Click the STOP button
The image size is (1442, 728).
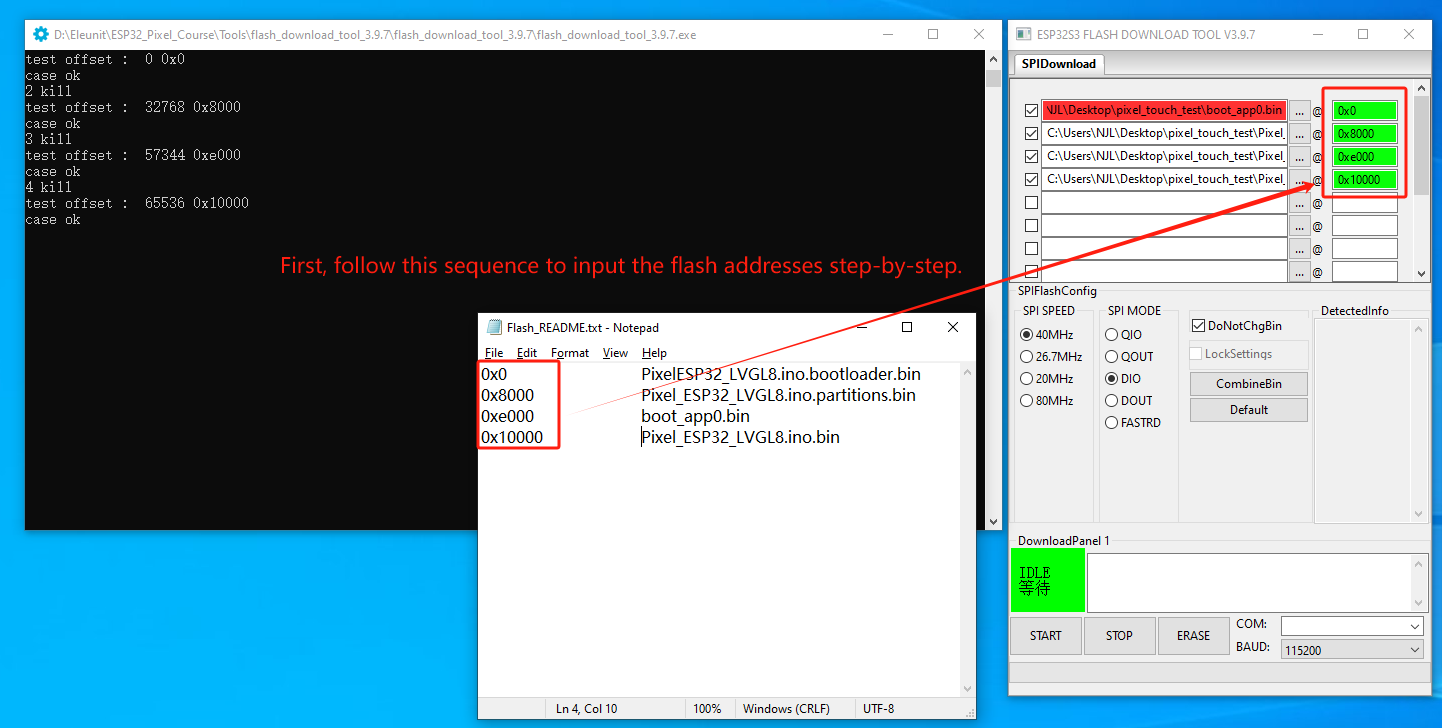click(1119, 636)
